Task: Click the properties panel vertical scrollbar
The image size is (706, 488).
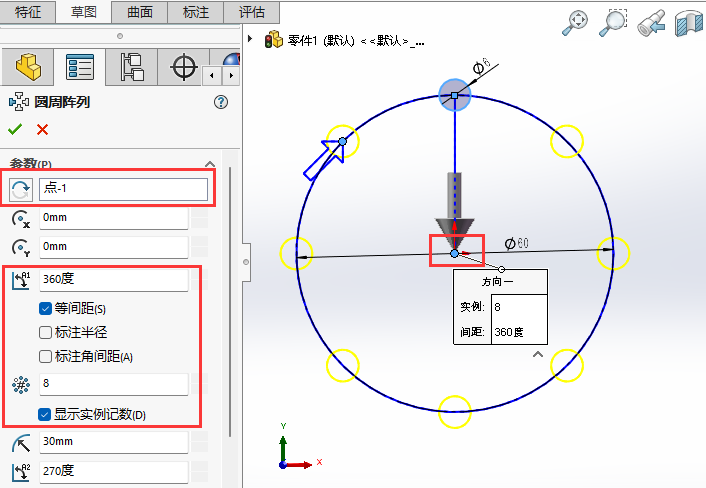Action: (x=230, y=302)
